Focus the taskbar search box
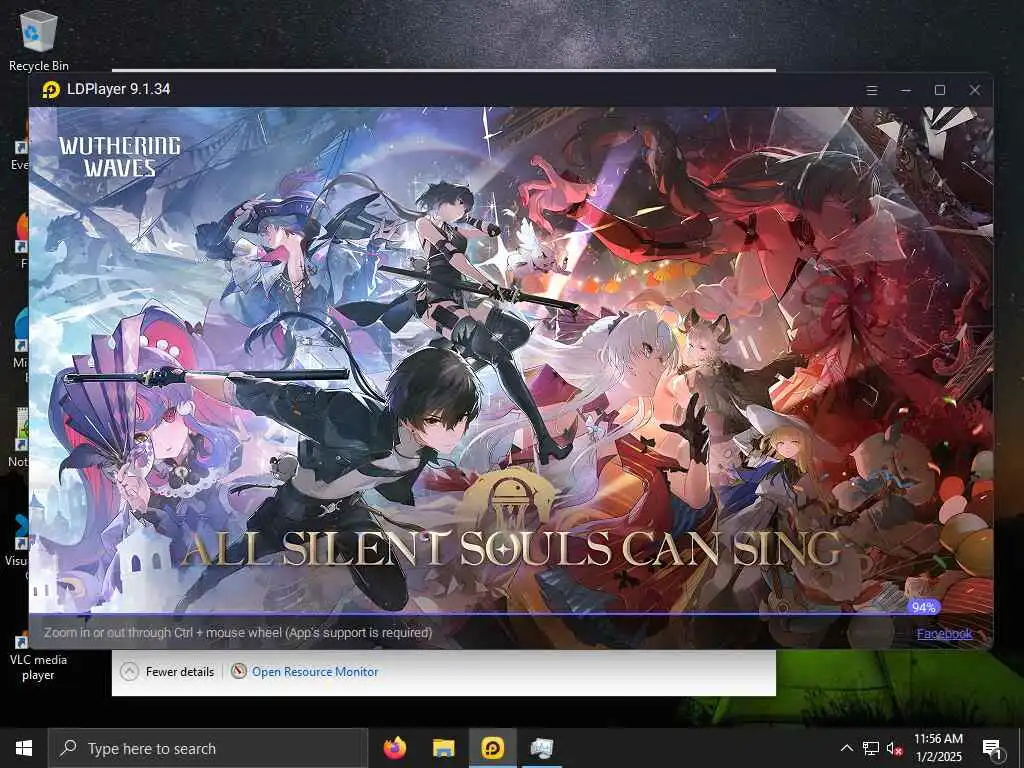The image size is (1024, 768). (208, 748)
